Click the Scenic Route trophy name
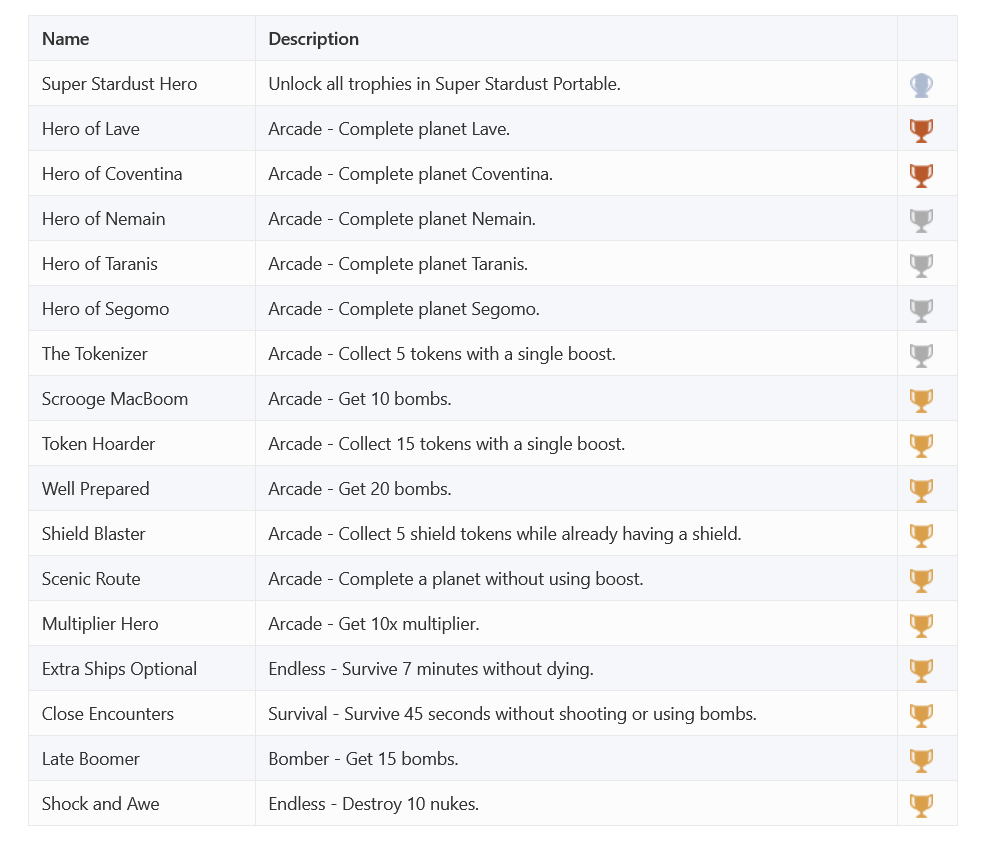The width and height of the screenshot is (983, 844). 91,579
